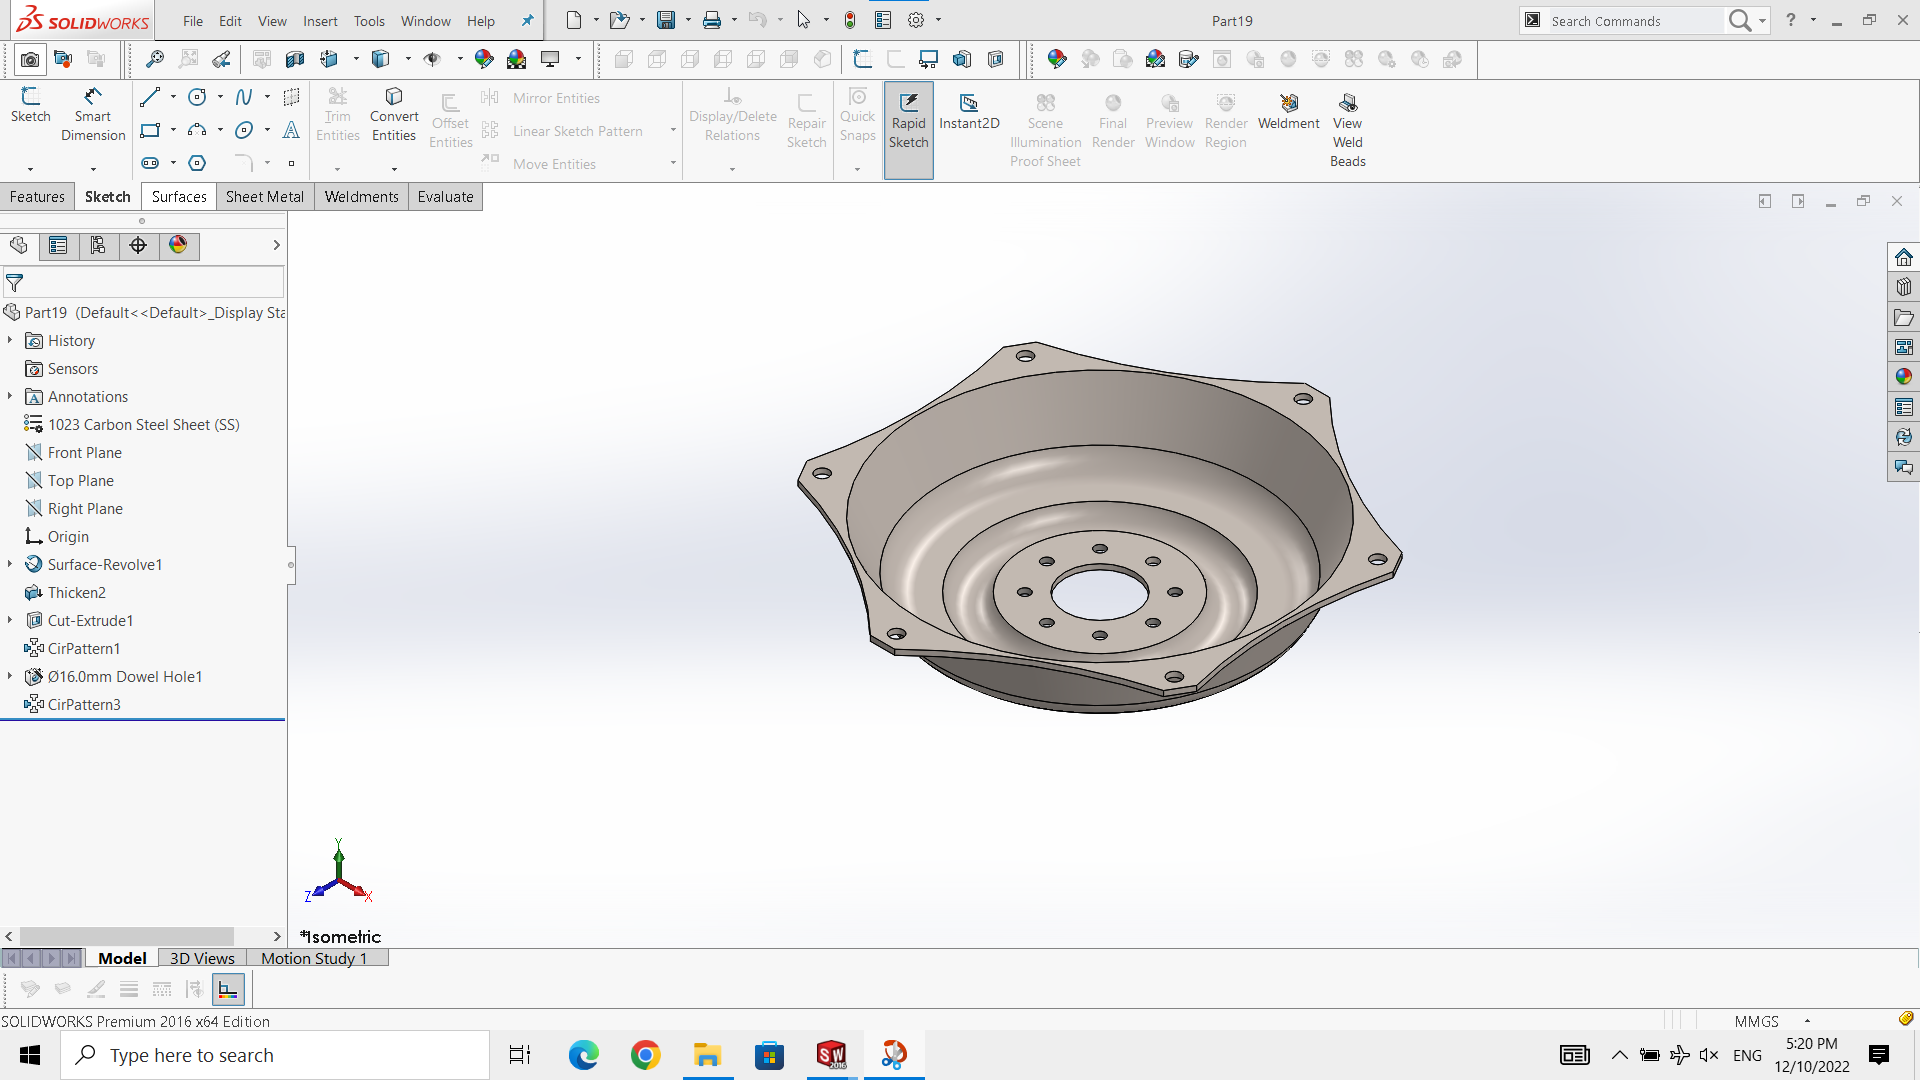Click the Sketch tool icon
The height and width of the screenshot is (1080, 1920).
(x=30, y=105)
